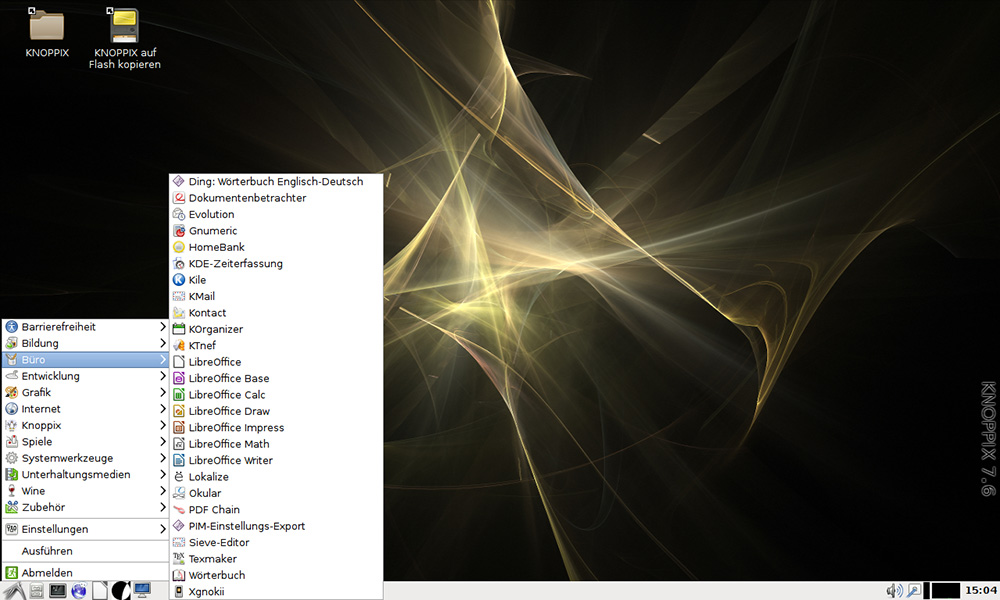
Task: Open the Zubehör menu category
Action: (x=85, y=508)
